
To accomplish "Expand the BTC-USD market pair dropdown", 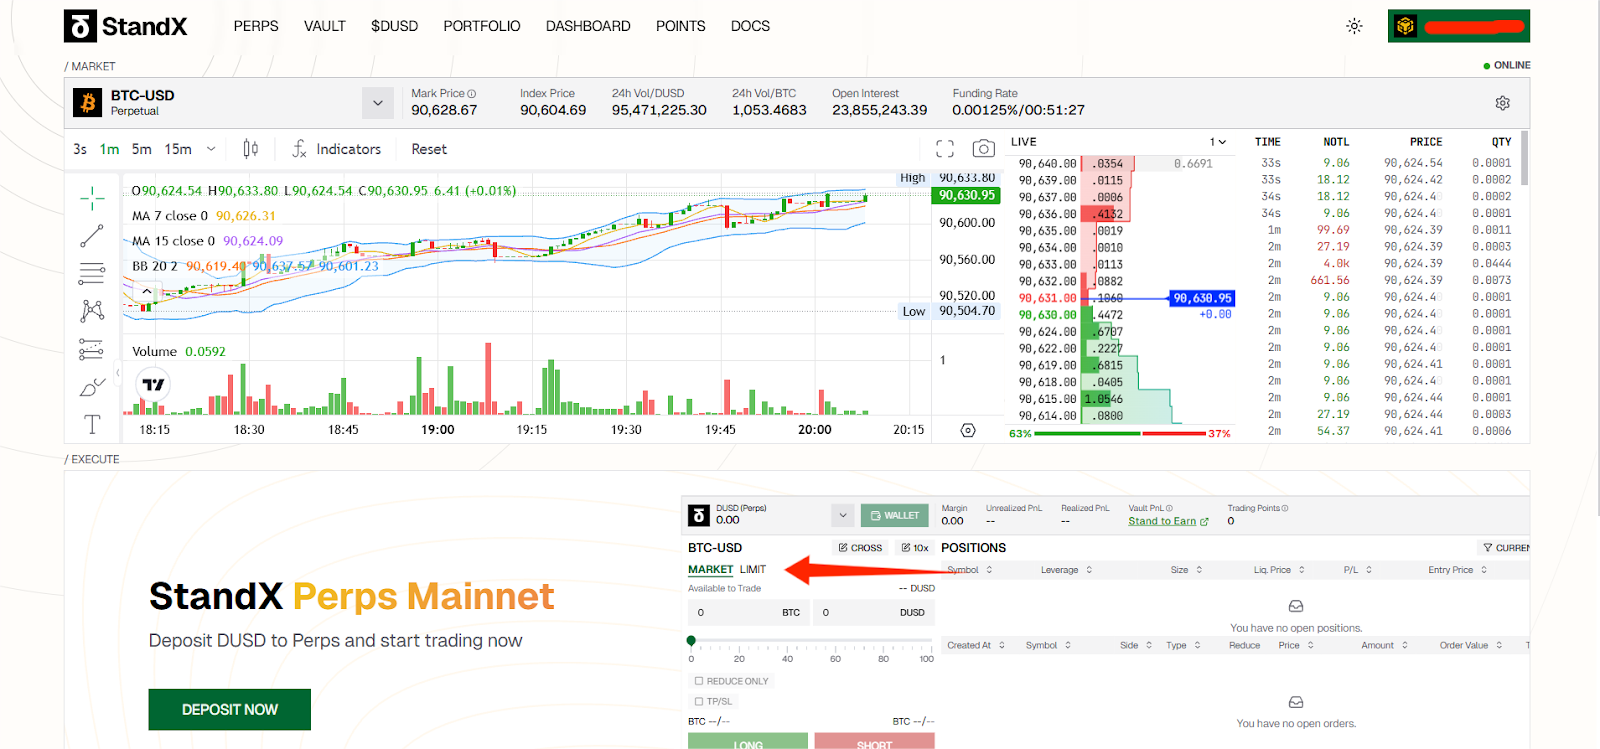I will point(377,103).
